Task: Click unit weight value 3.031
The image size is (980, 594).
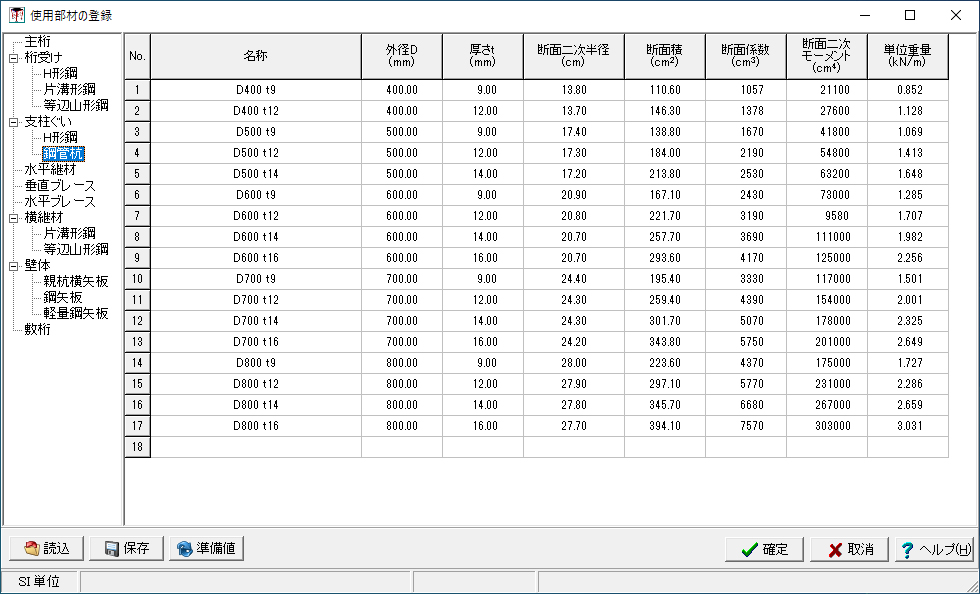Action: tap(908, 426)
